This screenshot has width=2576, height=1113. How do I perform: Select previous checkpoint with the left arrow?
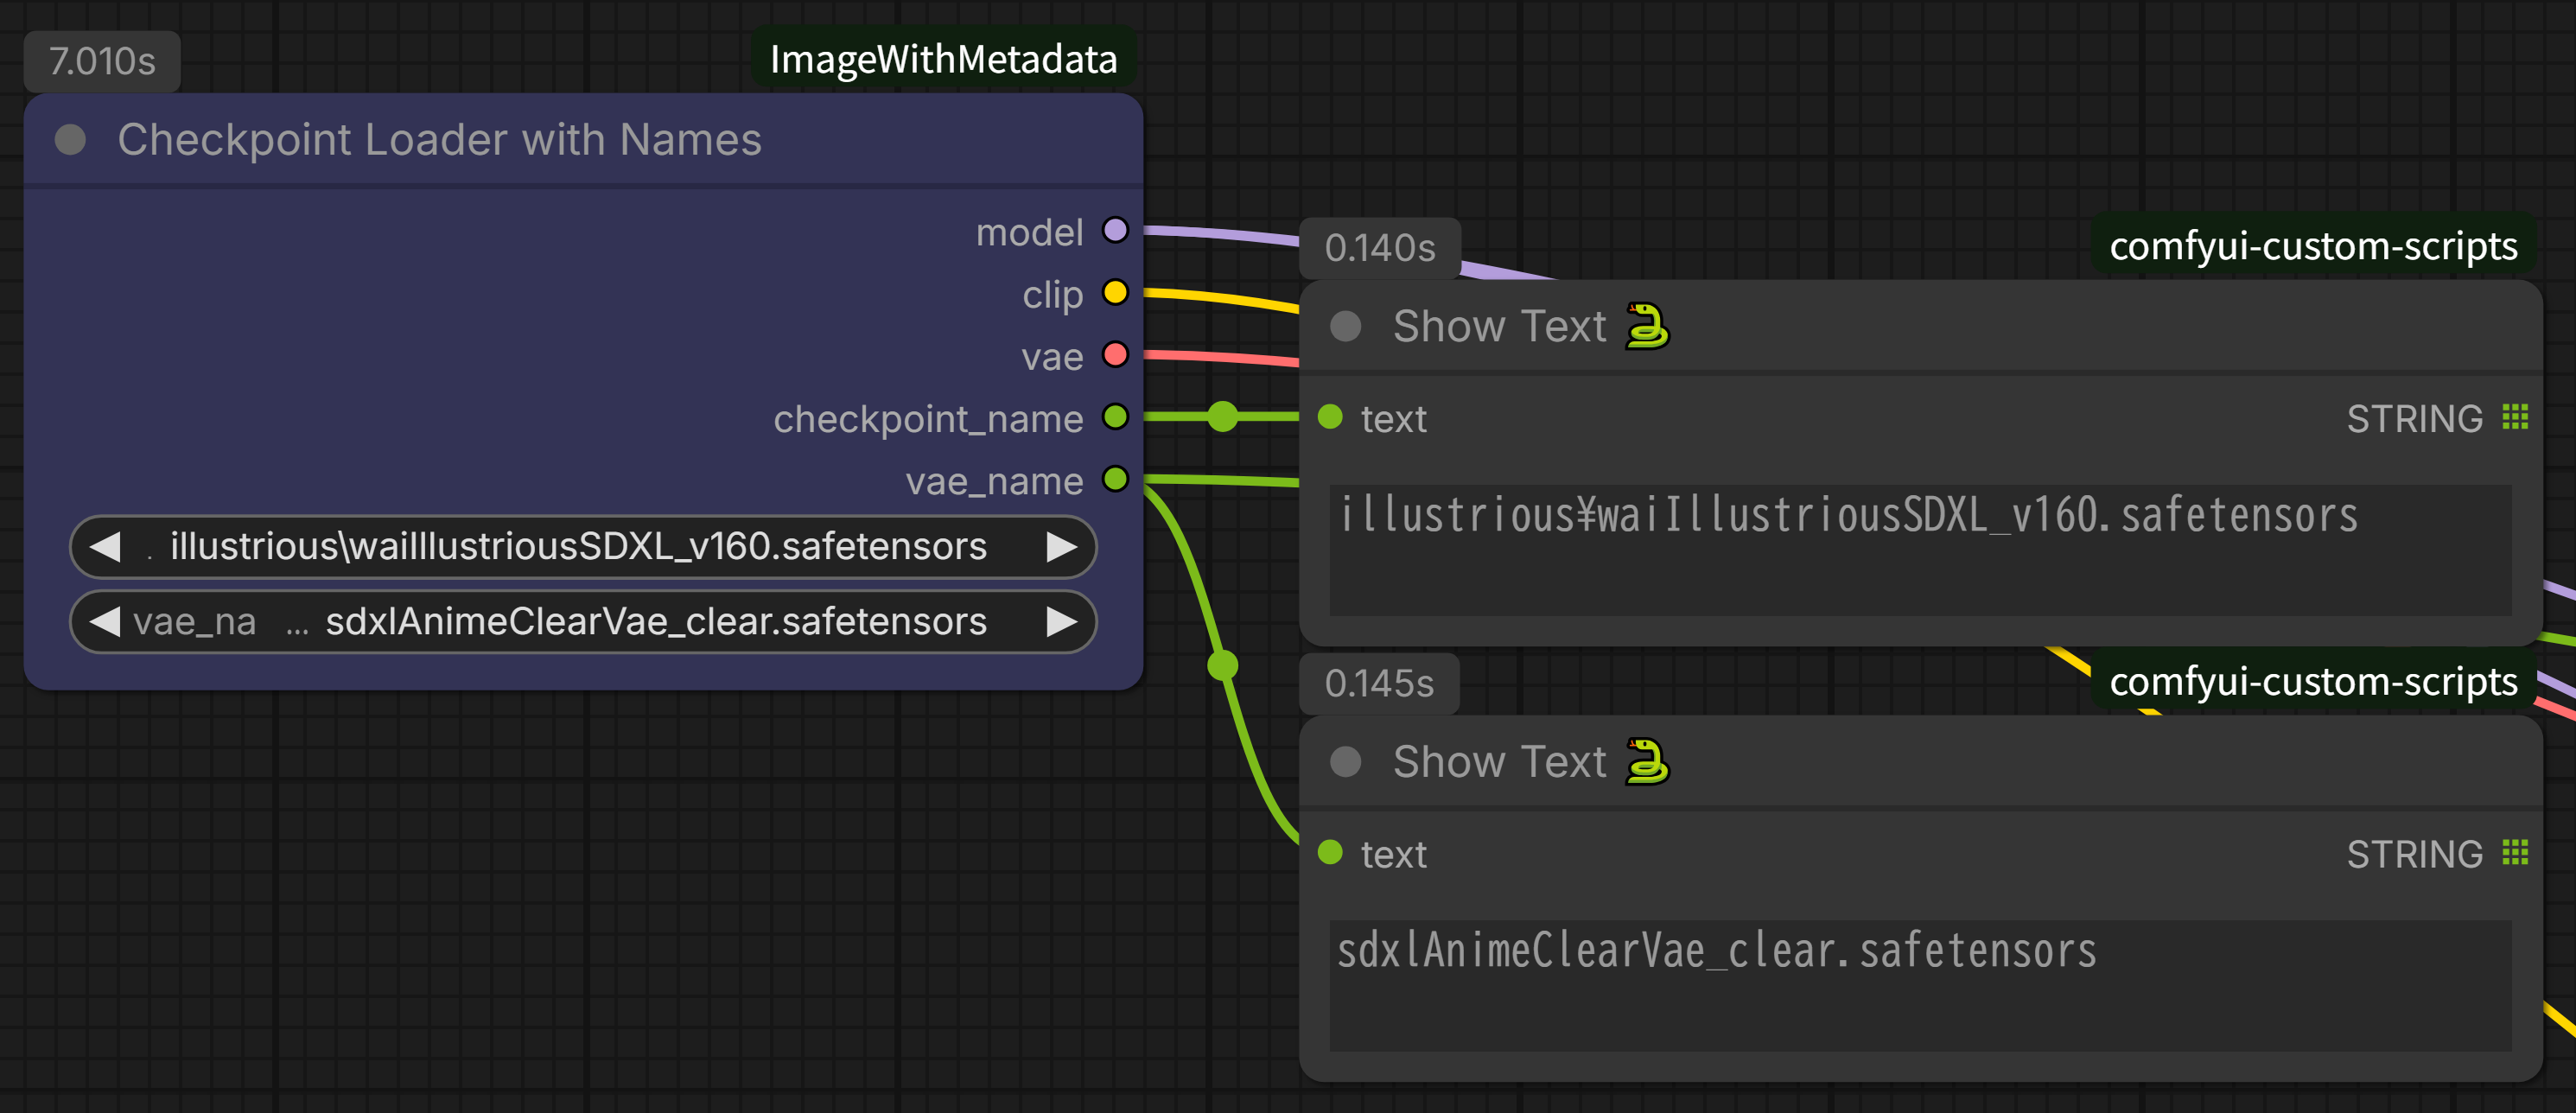click(x=105, y=547)
